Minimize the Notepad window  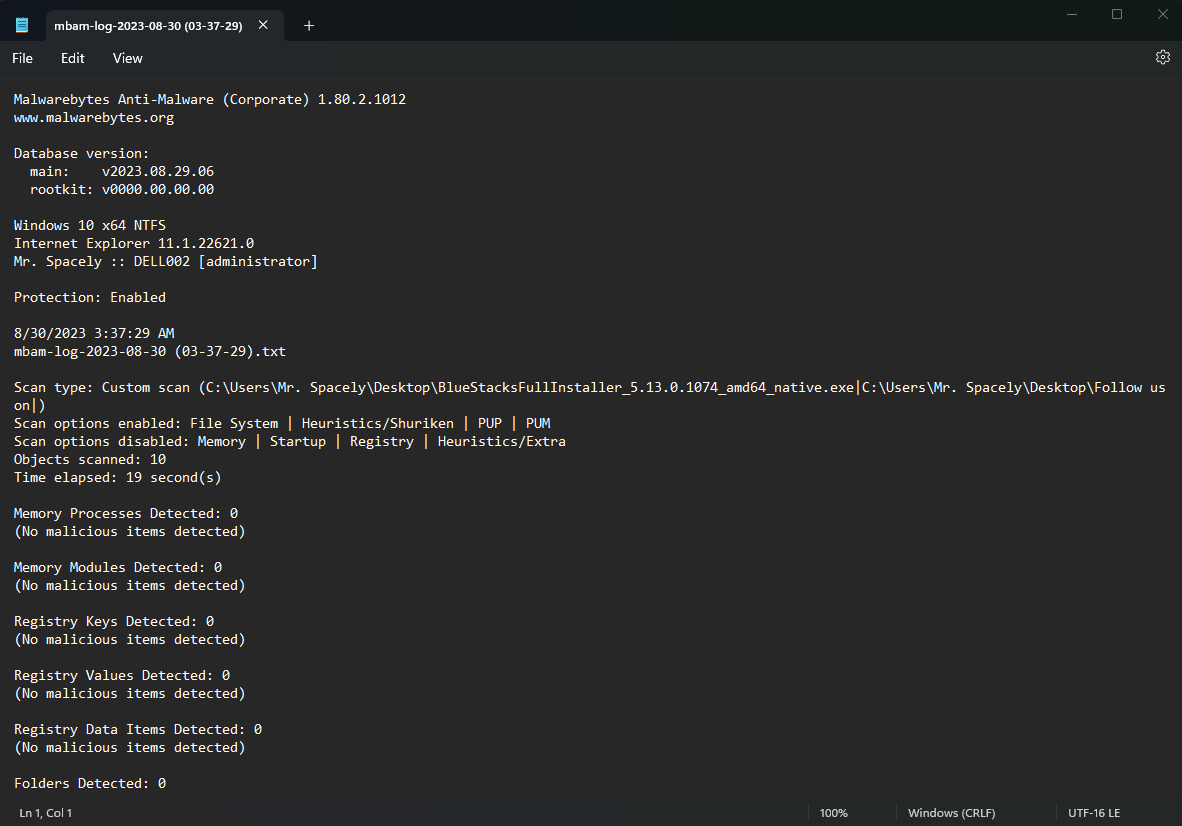[x=1072, y=14]
